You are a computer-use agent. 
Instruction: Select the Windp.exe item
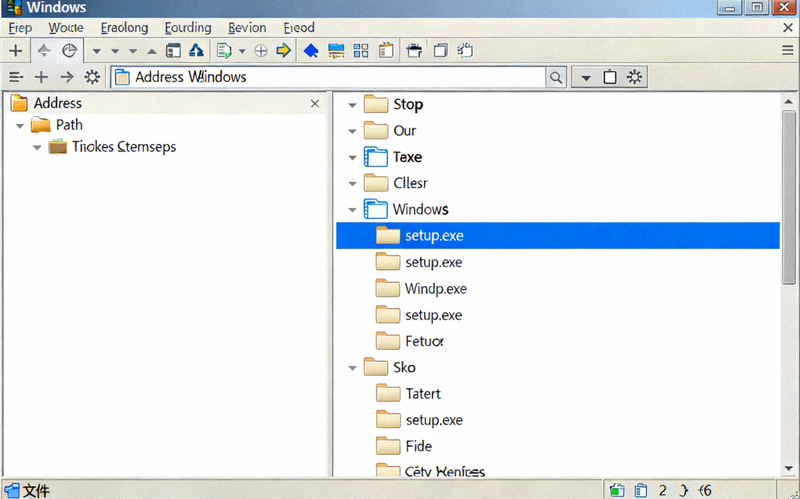coord(435,289)
